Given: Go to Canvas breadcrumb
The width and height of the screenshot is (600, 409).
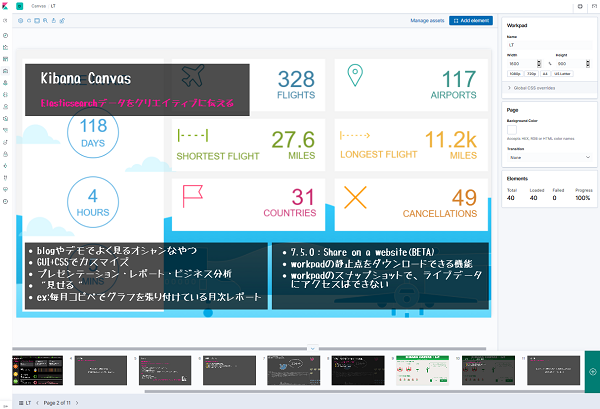Looking at the screenshot, I should click(x=38, y=6).
